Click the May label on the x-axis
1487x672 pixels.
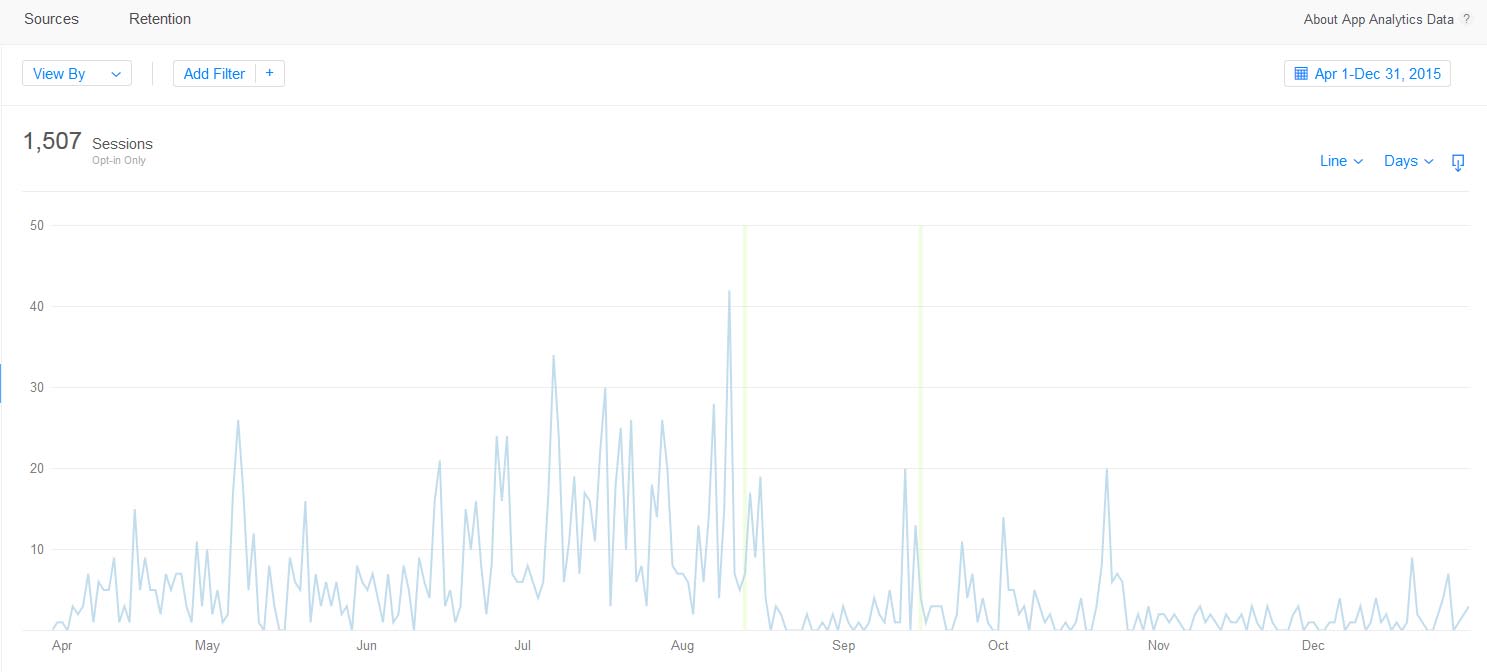[207, 646]
